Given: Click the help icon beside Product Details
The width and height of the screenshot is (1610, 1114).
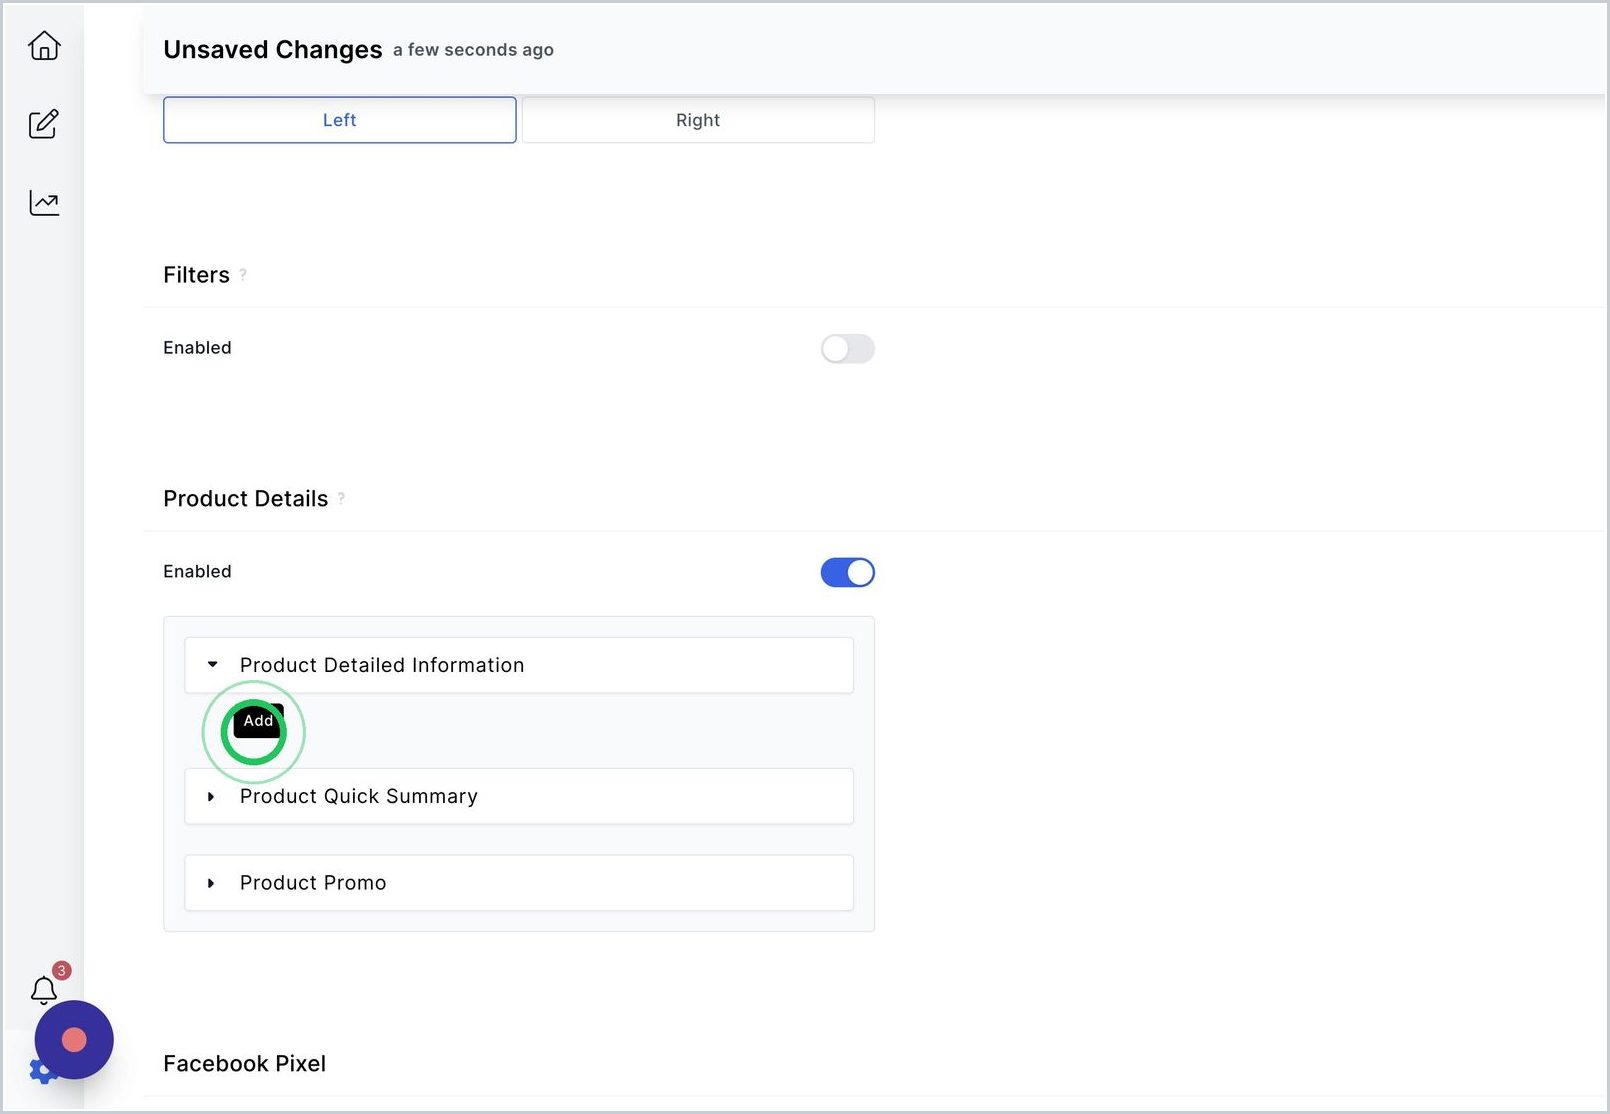Looking at the screenshot, I should pos(341,498).
